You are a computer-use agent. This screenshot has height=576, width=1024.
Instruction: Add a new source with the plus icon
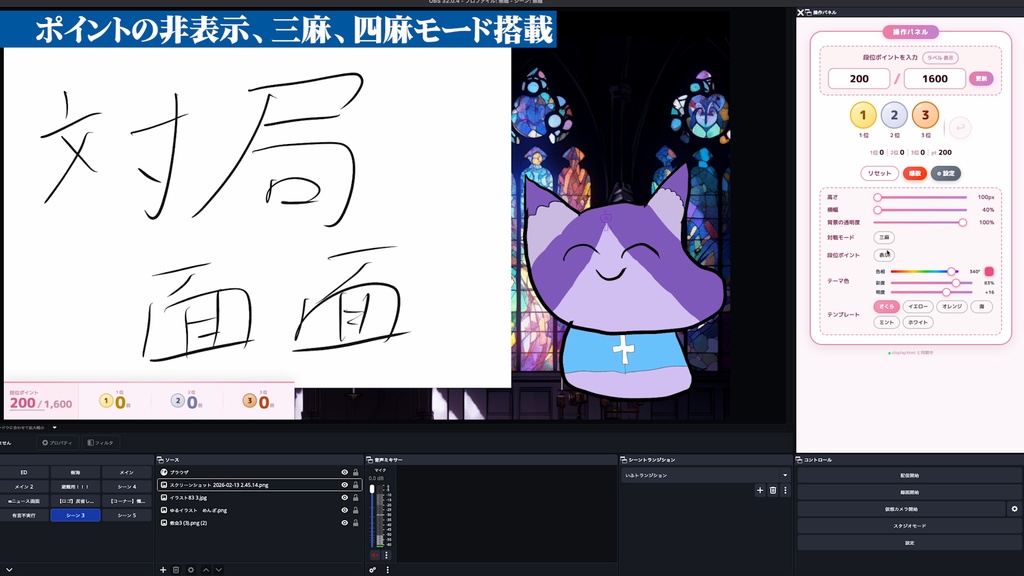coord(164,568)
